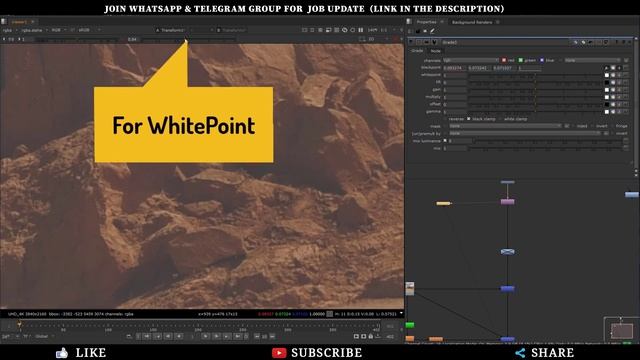This screenshot has width=640, height=360.
Task: Select the Grade tab in properties
Action: (417, 51)
